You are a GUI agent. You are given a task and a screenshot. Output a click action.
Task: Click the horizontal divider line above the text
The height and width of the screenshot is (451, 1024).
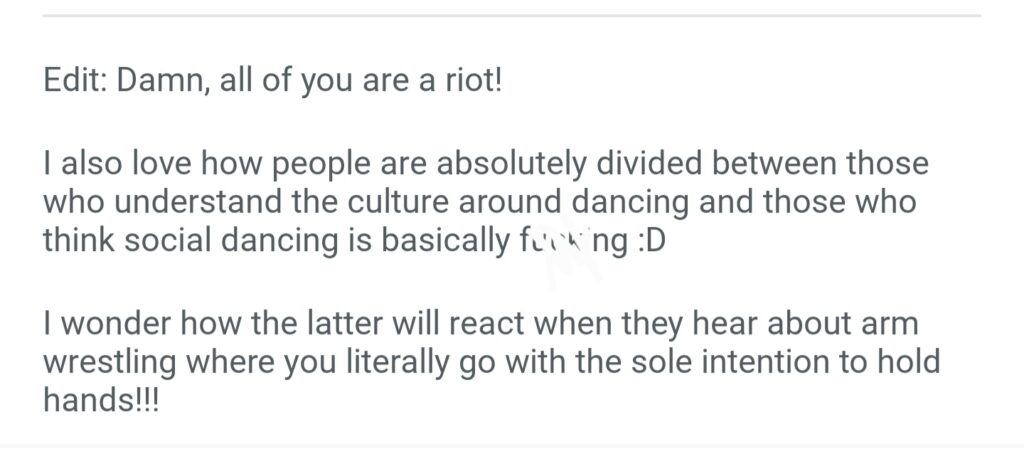[512, 16]
